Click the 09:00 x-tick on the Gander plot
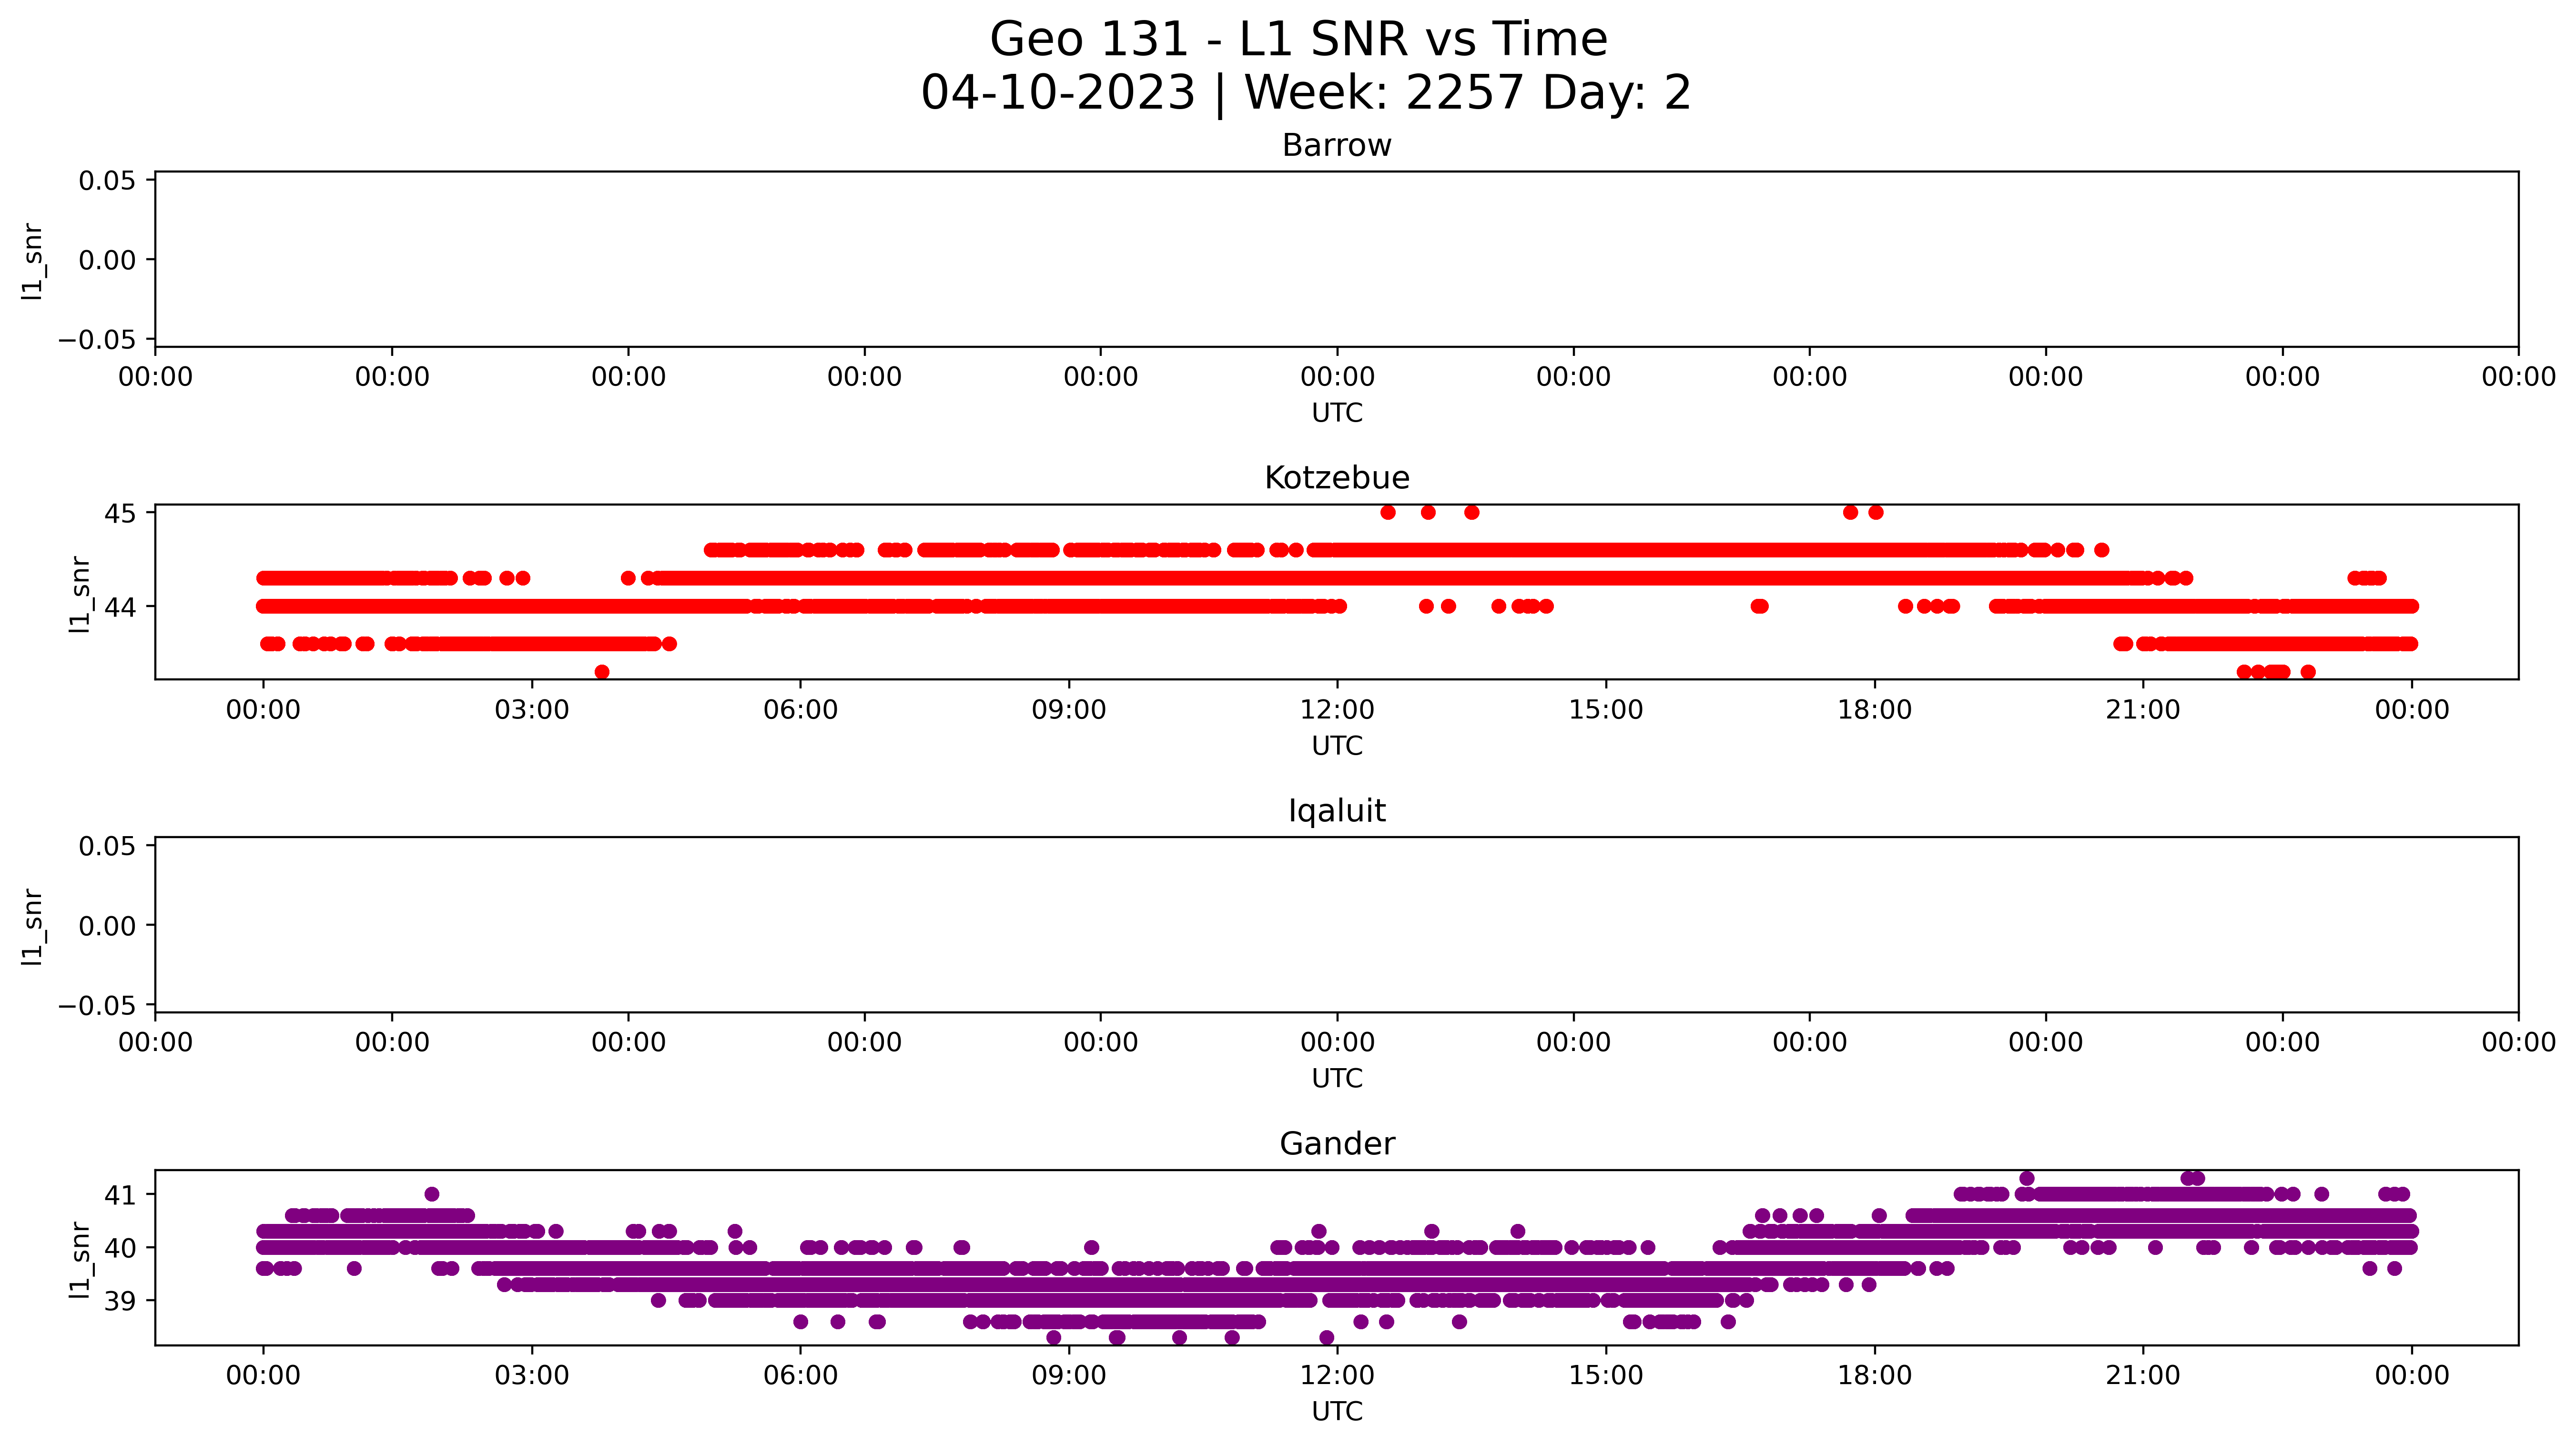 [1069, 1375]
